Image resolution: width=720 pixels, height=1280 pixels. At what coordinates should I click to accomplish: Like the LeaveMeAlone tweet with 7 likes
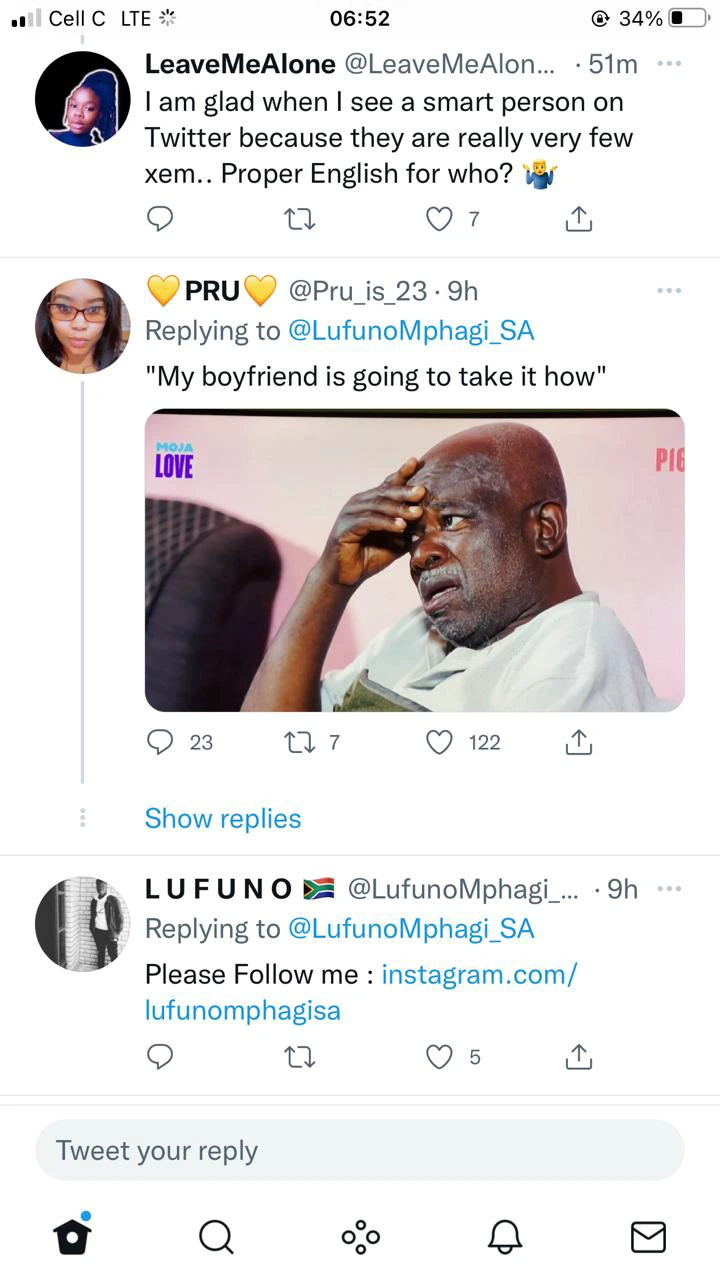(x=440, y=218)
